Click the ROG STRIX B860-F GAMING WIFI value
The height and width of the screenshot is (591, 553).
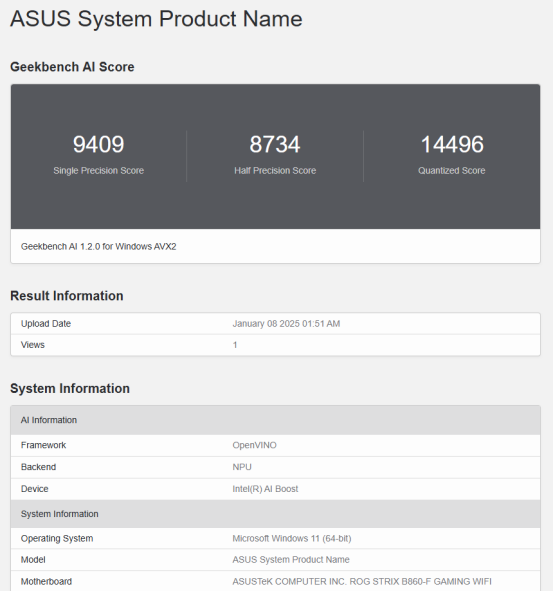(x=420, y=582)
